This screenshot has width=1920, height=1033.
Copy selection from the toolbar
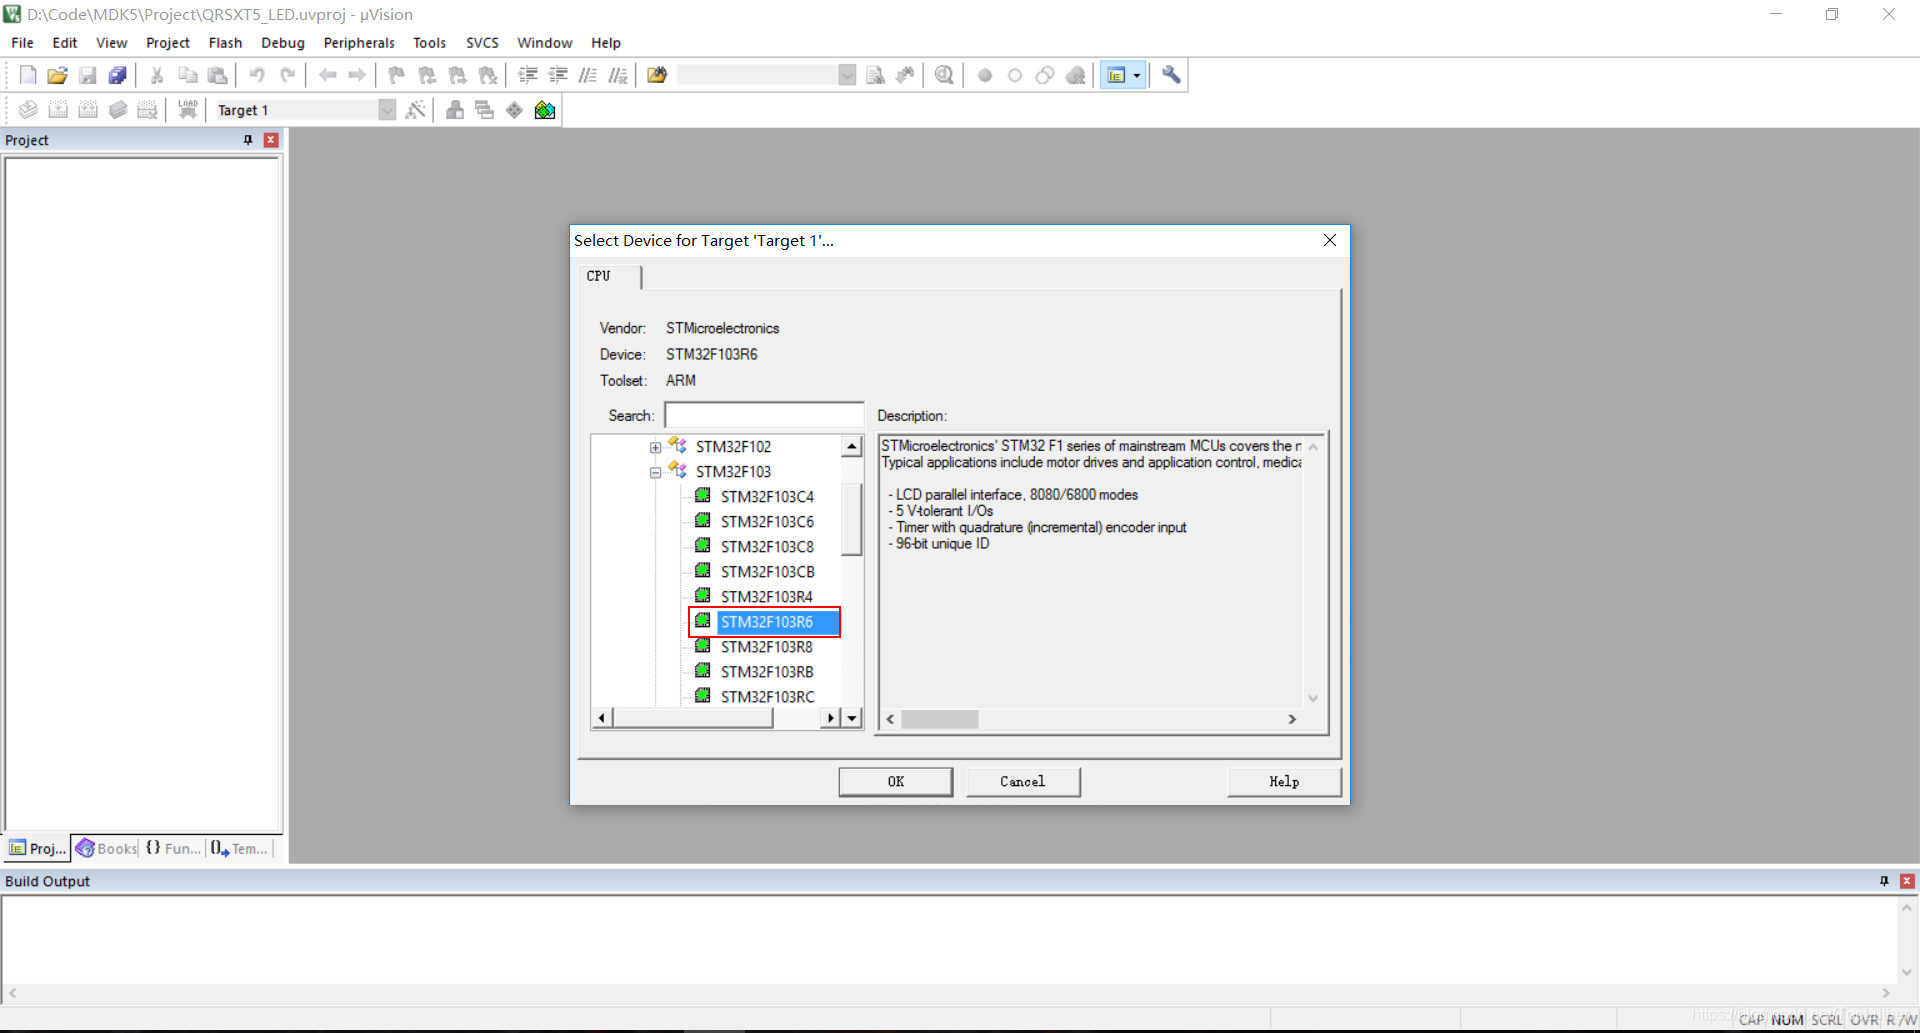187,75
